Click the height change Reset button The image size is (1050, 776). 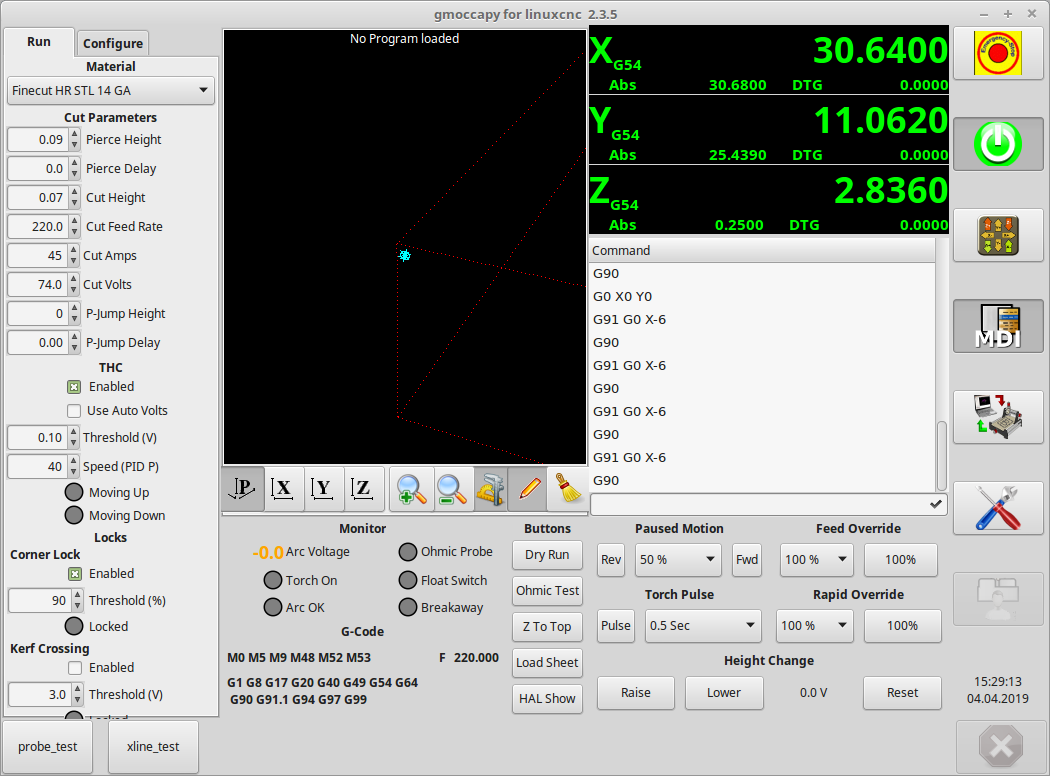(x=903, y=693)
